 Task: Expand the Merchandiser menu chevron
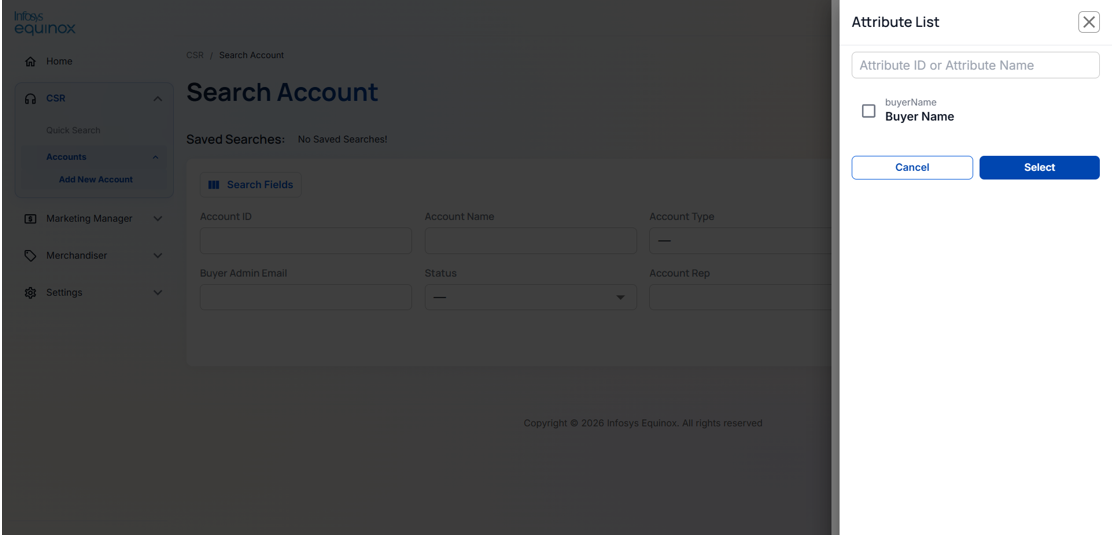click(158, 255)
